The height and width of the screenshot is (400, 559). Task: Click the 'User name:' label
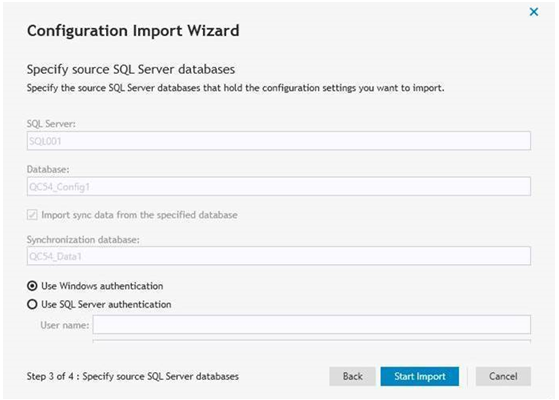pyautogui.click(x=65, y=325)
